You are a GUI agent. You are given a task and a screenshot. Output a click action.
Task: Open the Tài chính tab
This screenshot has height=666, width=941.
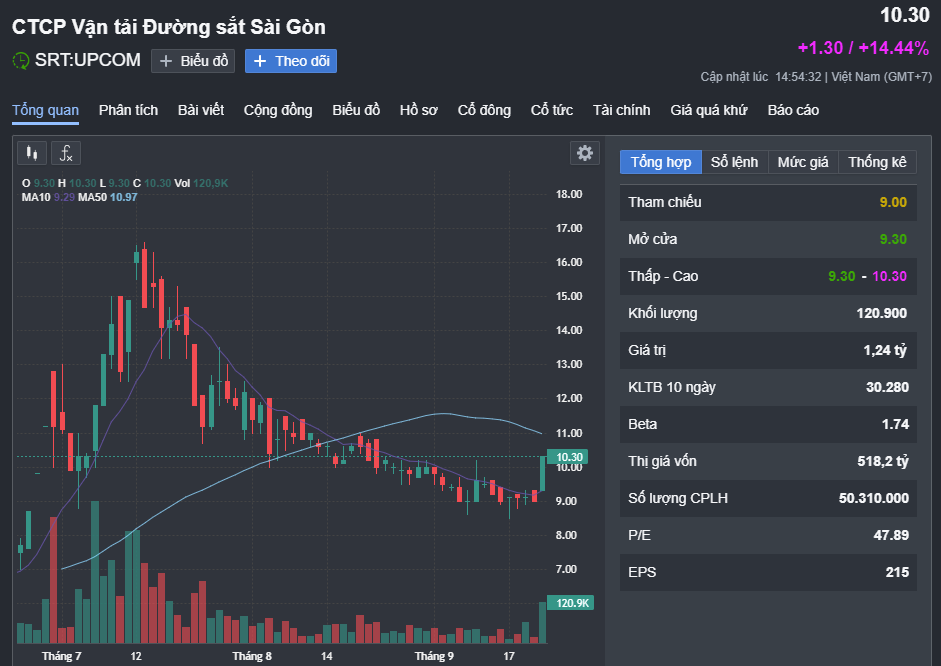622,110
